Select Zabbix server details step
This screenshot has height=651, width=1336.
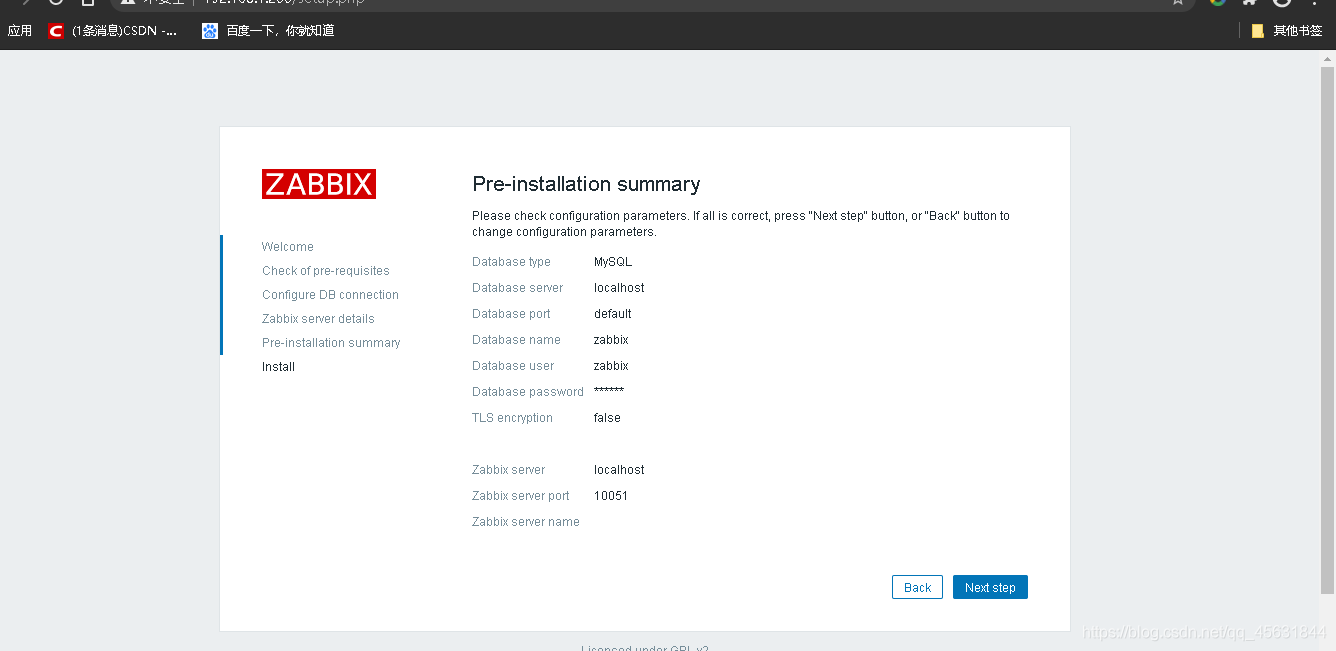318,319
